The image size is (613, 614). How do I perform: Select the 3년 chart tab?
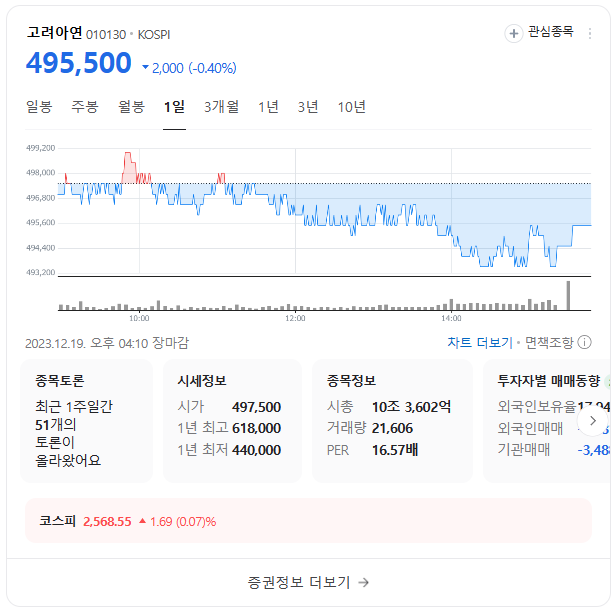[308, 107]
